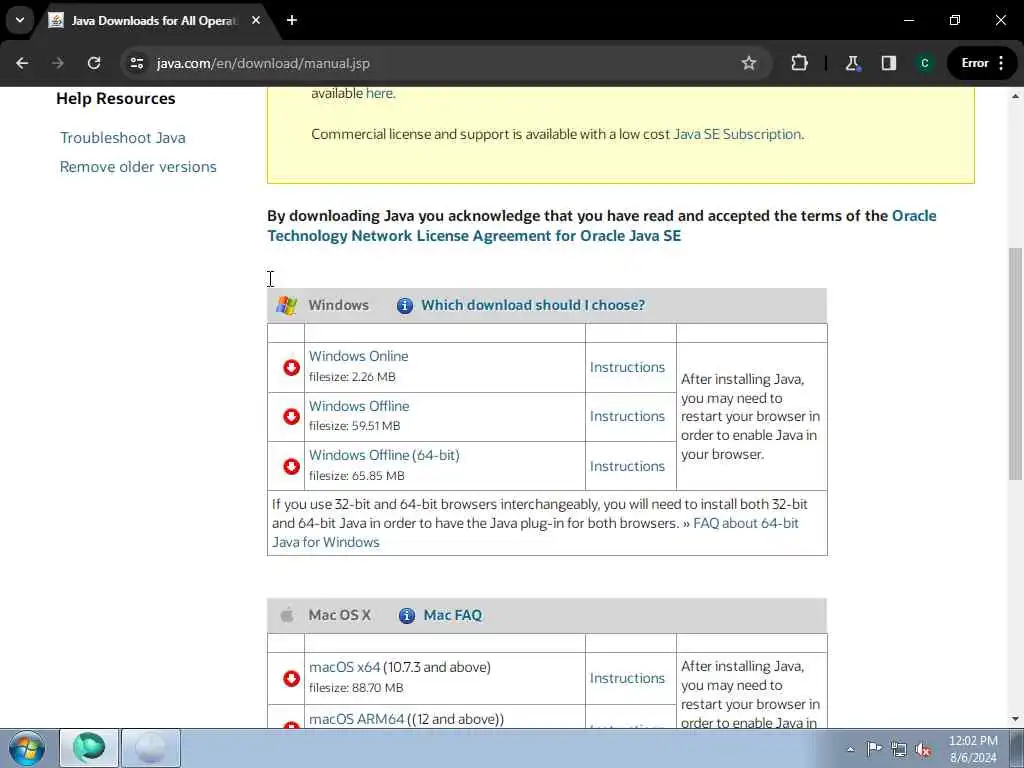Image resolution: width=1024 pixels, height=768 pixels.
Task: Click the Windows Online red download icon
Action: click(291, 368)
